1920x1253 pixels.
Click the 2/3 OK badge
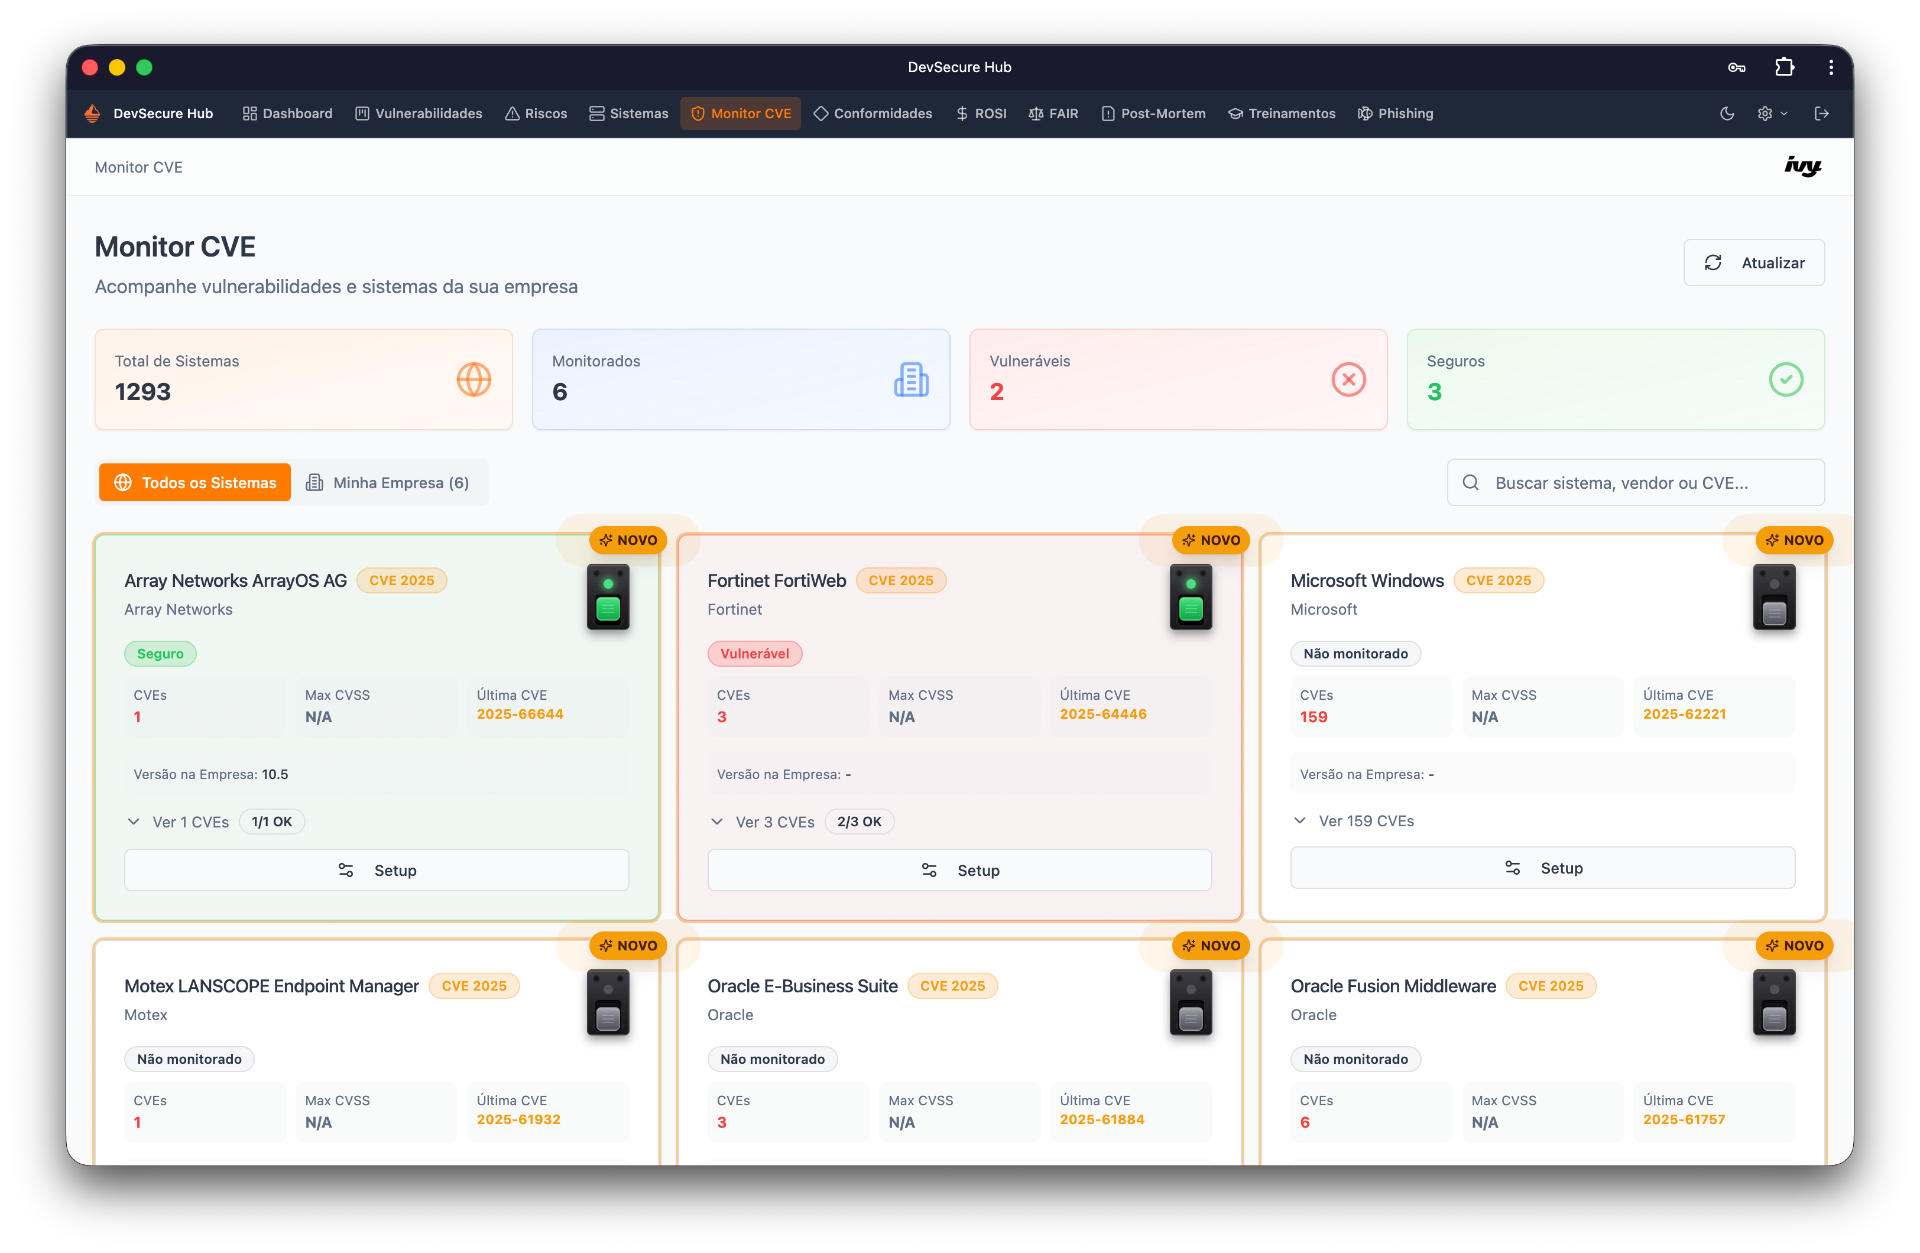(860, 822)
